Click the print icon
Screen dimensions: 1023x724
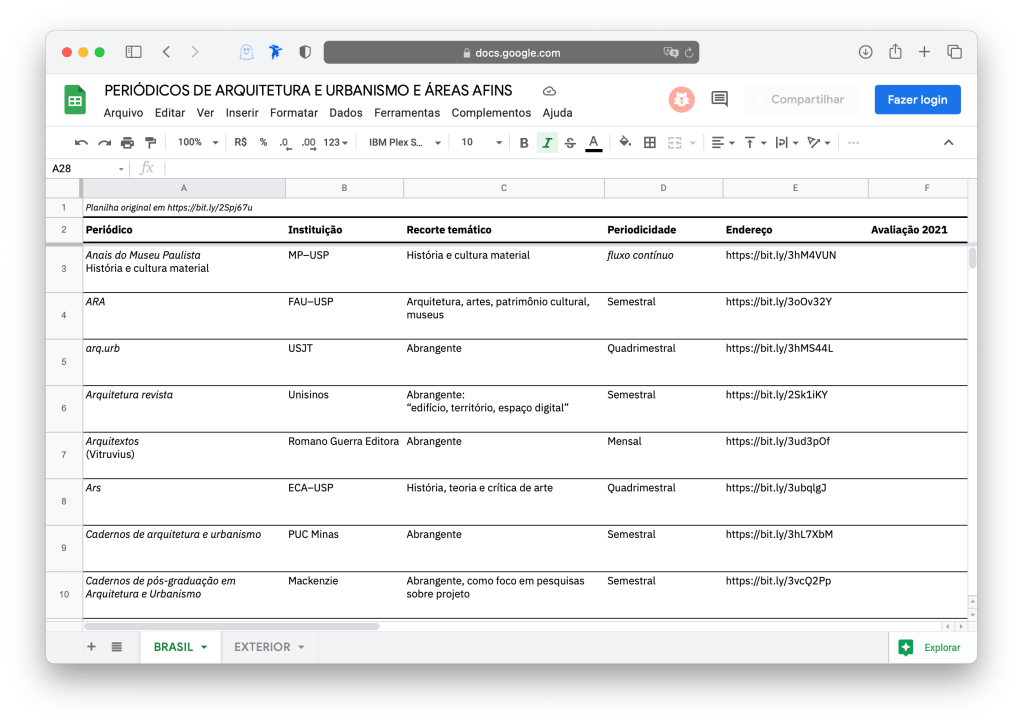(127, 143)
